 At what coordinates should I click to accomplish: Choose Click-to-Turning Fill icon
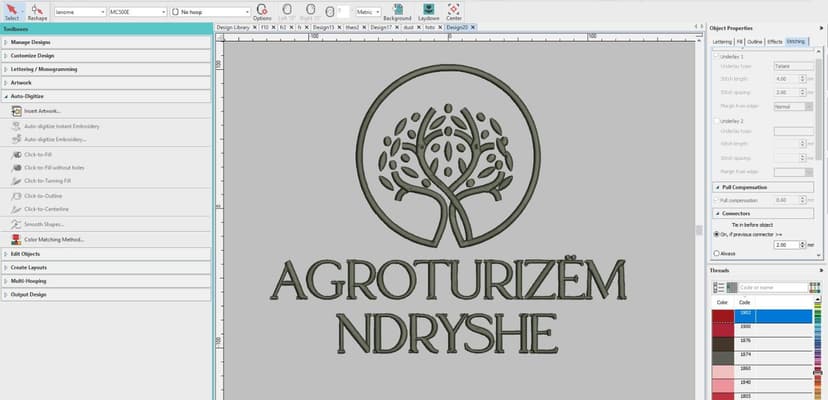coord(16,181)
